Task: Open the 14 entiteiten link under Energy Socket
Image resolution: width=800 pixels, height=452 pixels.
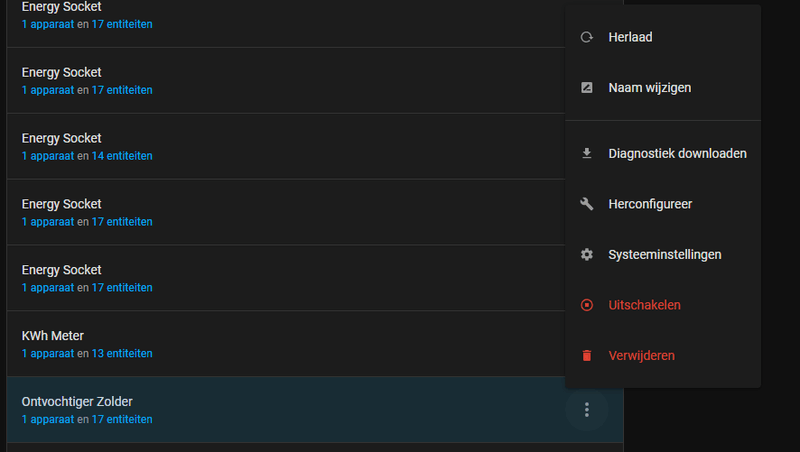Action: [122, 156]
